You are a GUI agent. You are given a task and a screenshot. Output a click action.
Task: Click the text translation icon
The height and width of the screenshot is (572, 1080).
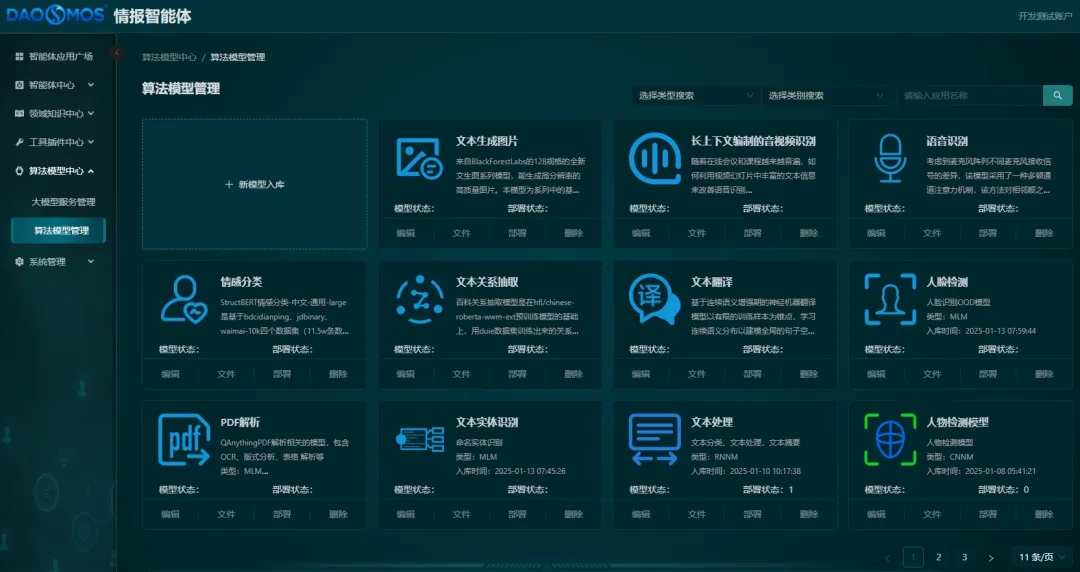654,299
